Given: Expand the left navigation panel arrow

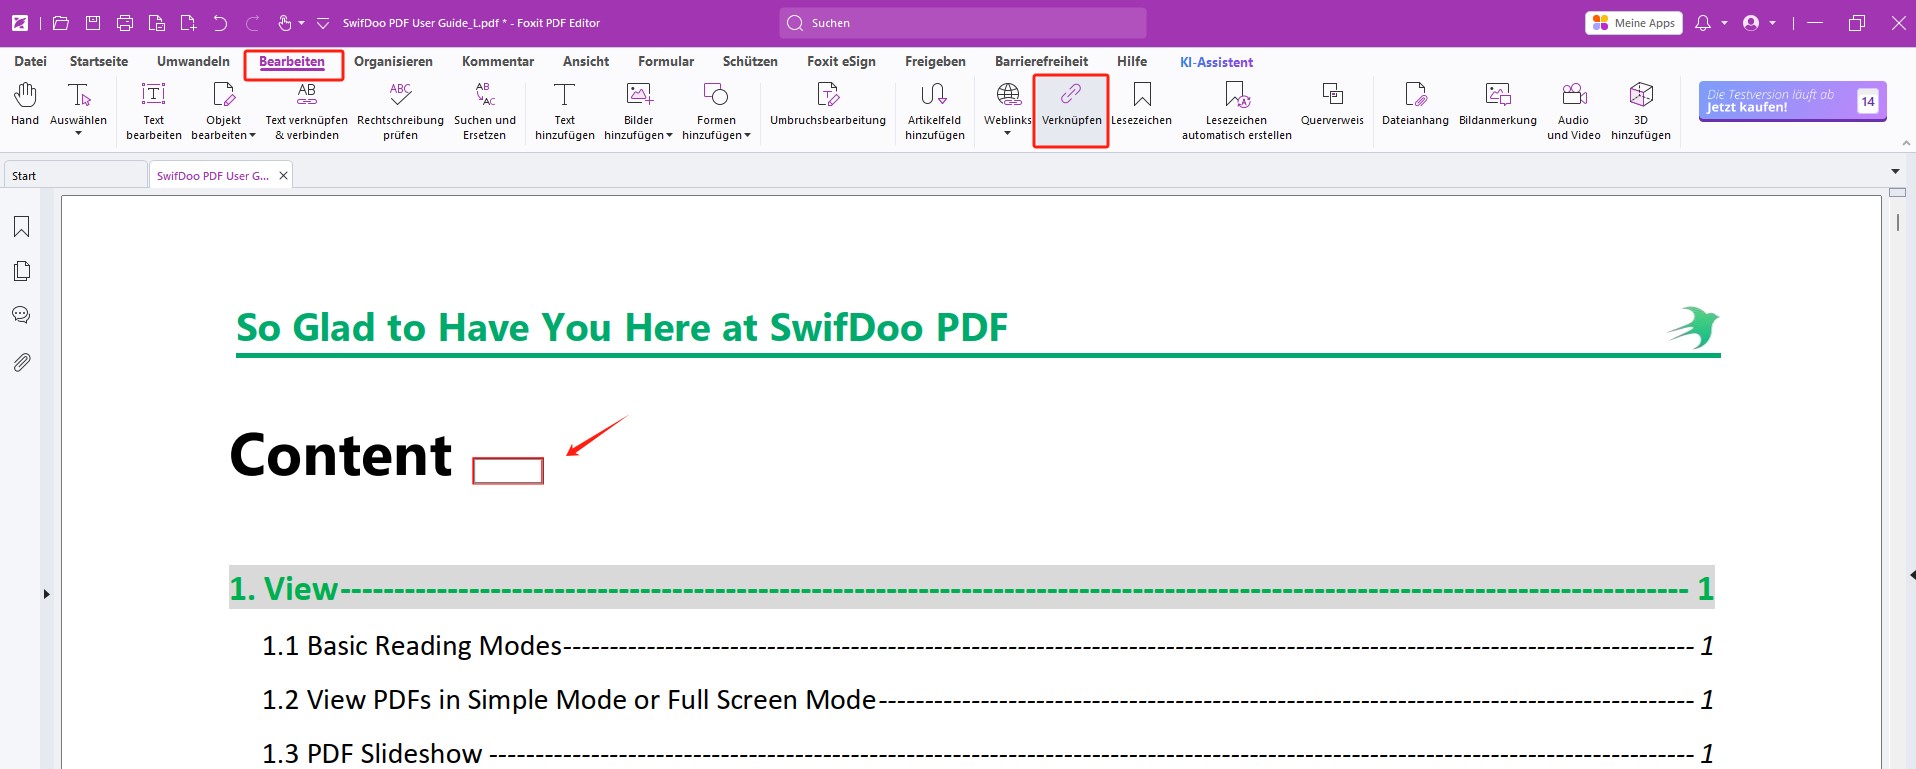Looking at the screenshot, I should click(x=46, y=594).
